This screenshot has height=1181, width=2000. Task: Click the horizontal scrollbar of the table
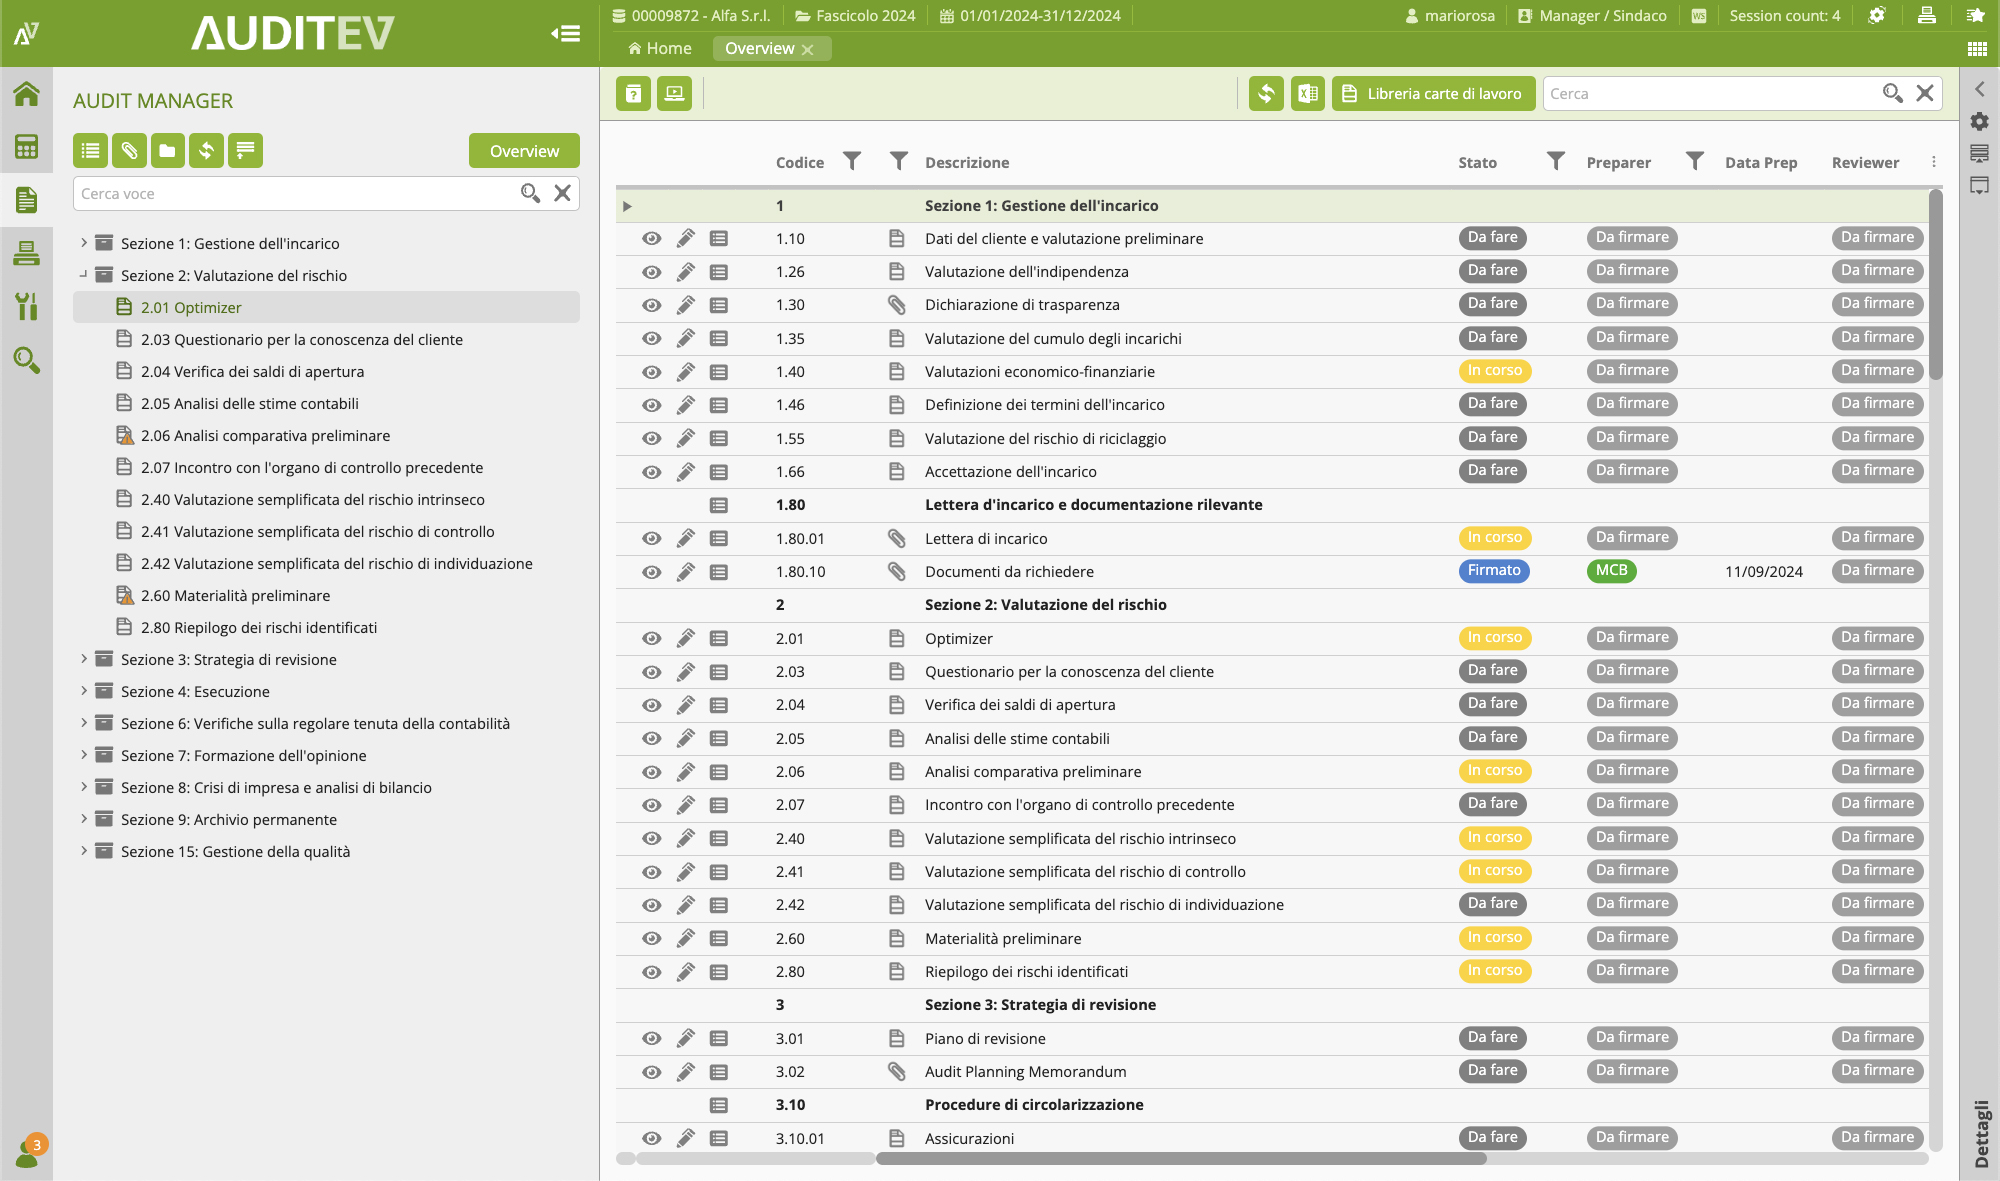click(x=1180, y=1159)
